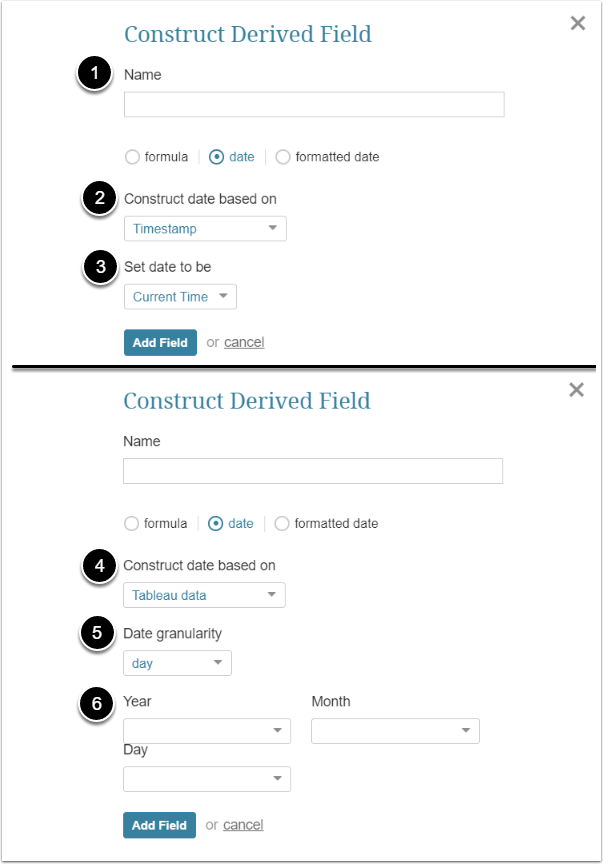The width and height of the screenshot is (603, 864).
Task: Click the Name field in bottom dialog
Action: (x=312, y=471)
